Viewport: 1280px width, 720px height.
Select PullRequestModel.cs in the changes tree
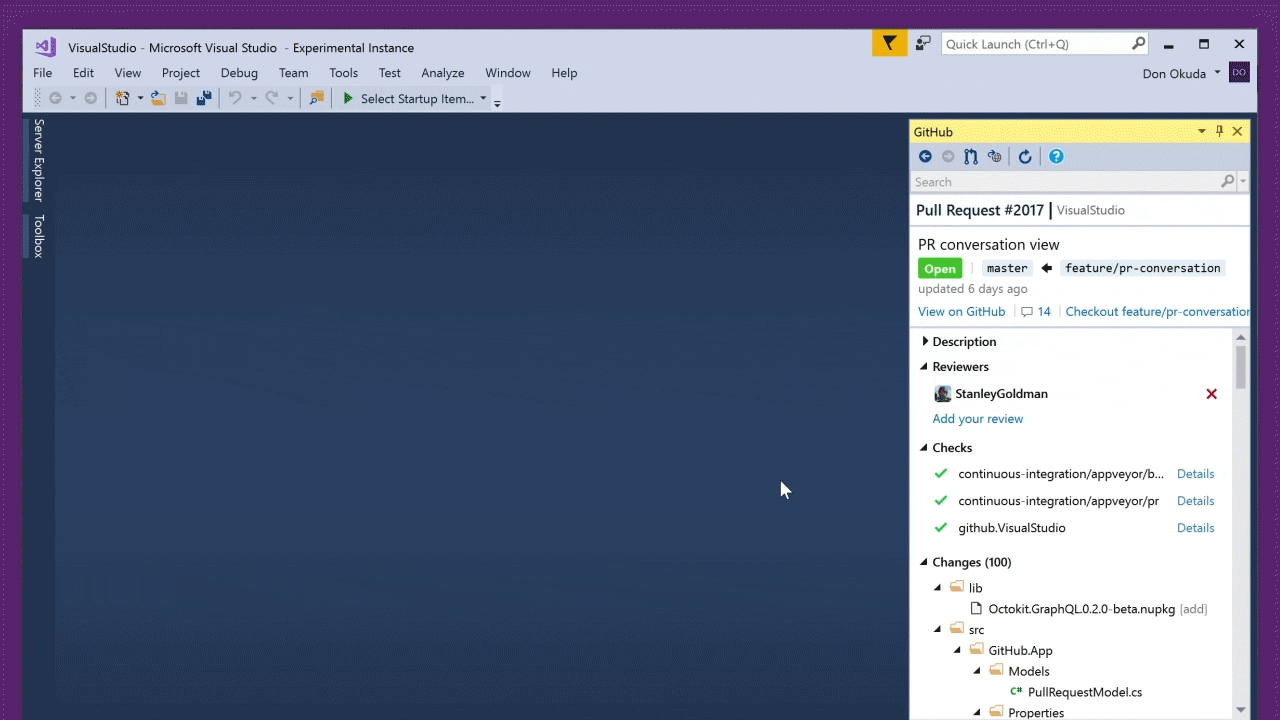click(x=1085, y=692)
